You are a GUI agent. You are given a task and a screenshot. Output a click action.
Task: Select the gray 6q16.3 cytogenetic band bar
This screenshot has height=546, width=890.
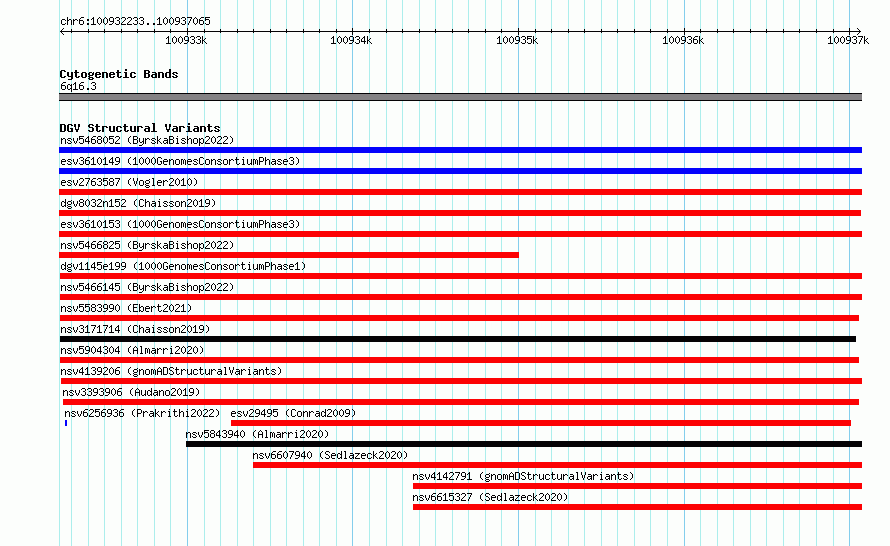[460, 97]
